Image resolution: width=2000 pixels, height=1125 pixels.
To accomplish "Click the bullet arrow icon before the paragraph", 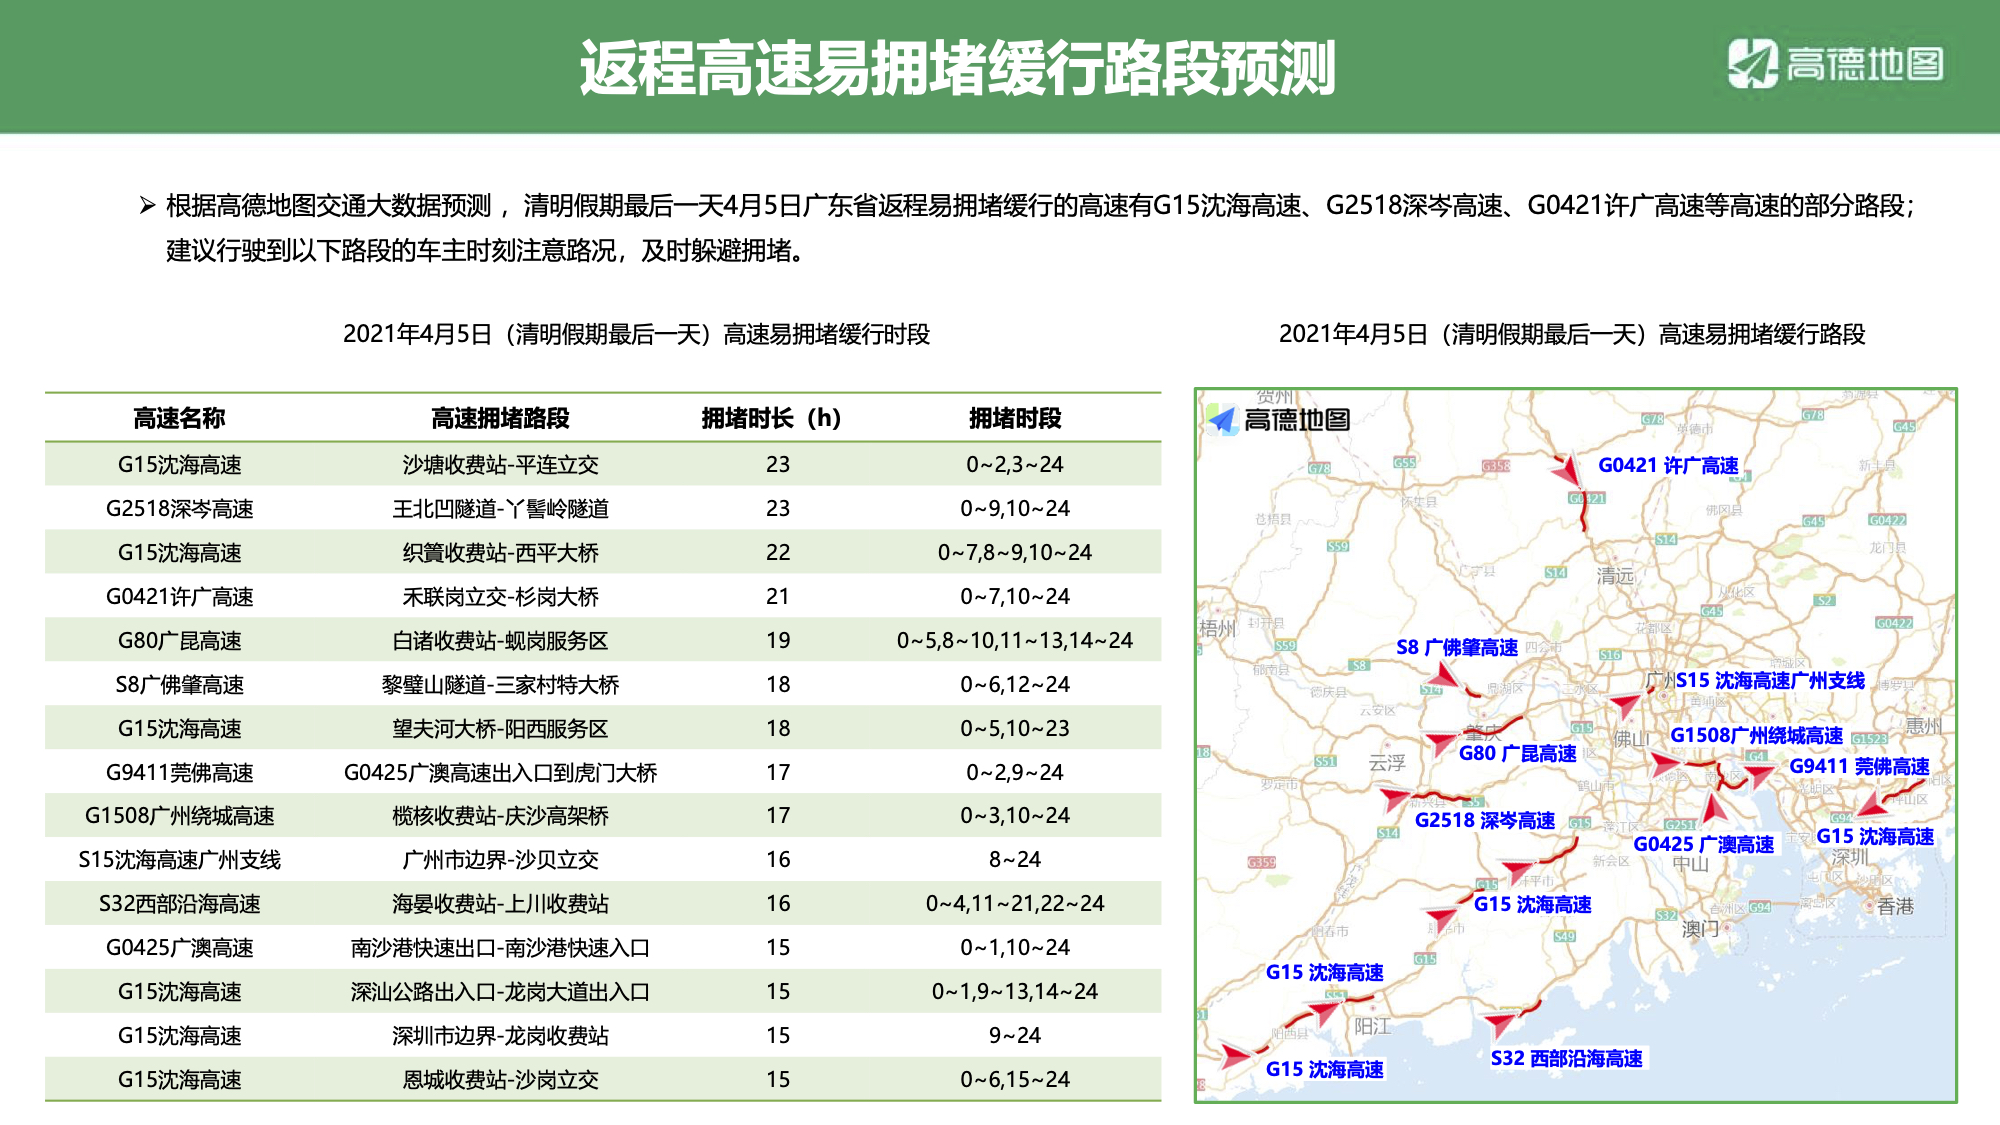I will coord(147,206).
